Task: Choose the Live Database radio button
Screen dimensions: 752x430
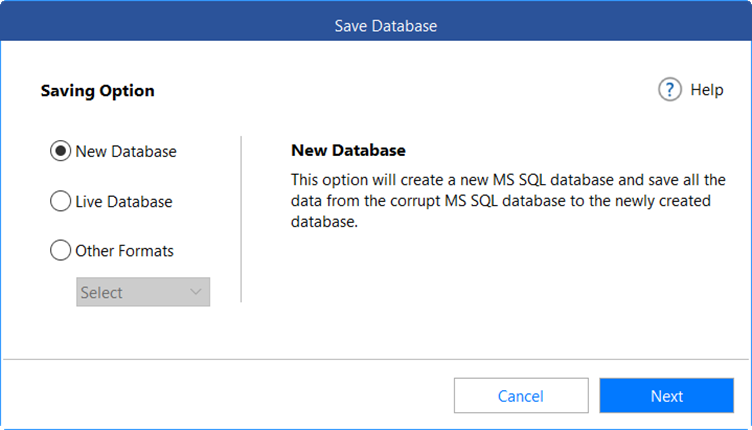Action: pos(60,201)
